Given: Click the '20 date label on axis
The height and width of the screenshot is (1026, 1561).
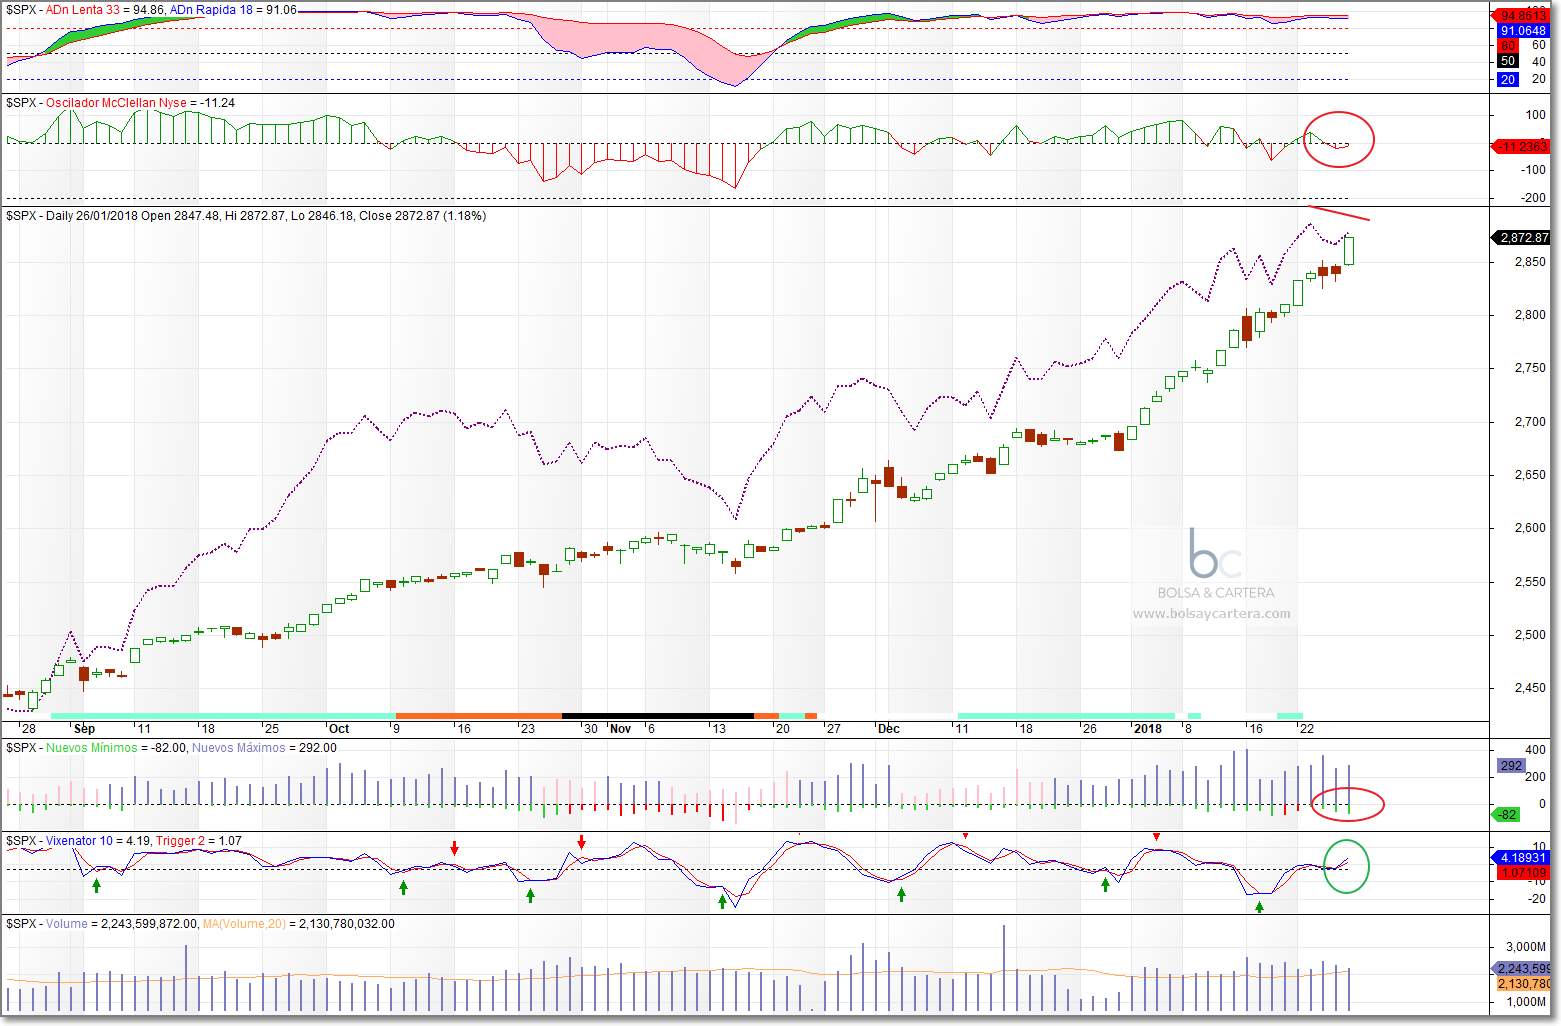Looking at the screenshot, I should point(782,729).
